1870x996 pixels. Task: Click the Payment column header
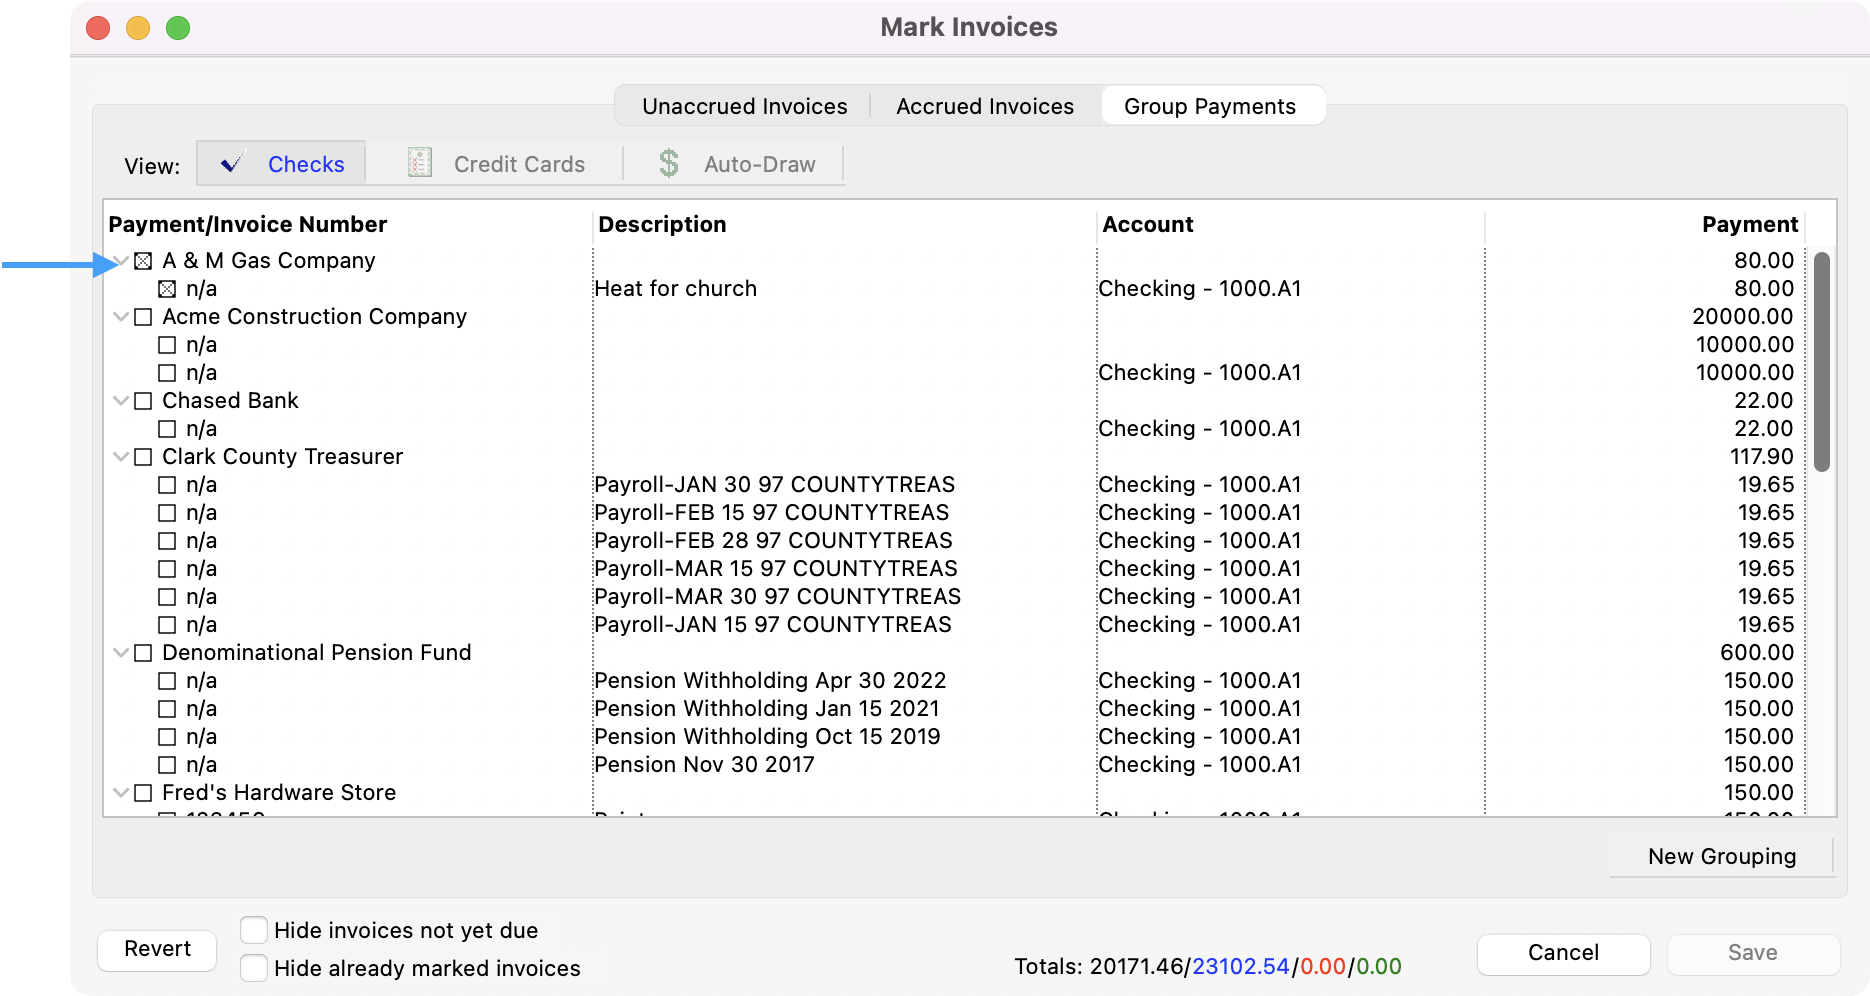coord(1749,225)
